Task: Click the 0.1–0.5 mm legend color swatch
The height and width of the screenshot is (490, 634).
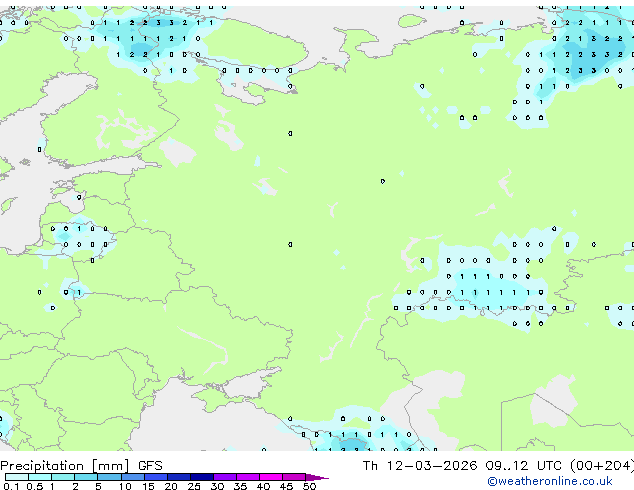Action: (x=17, y=477)
